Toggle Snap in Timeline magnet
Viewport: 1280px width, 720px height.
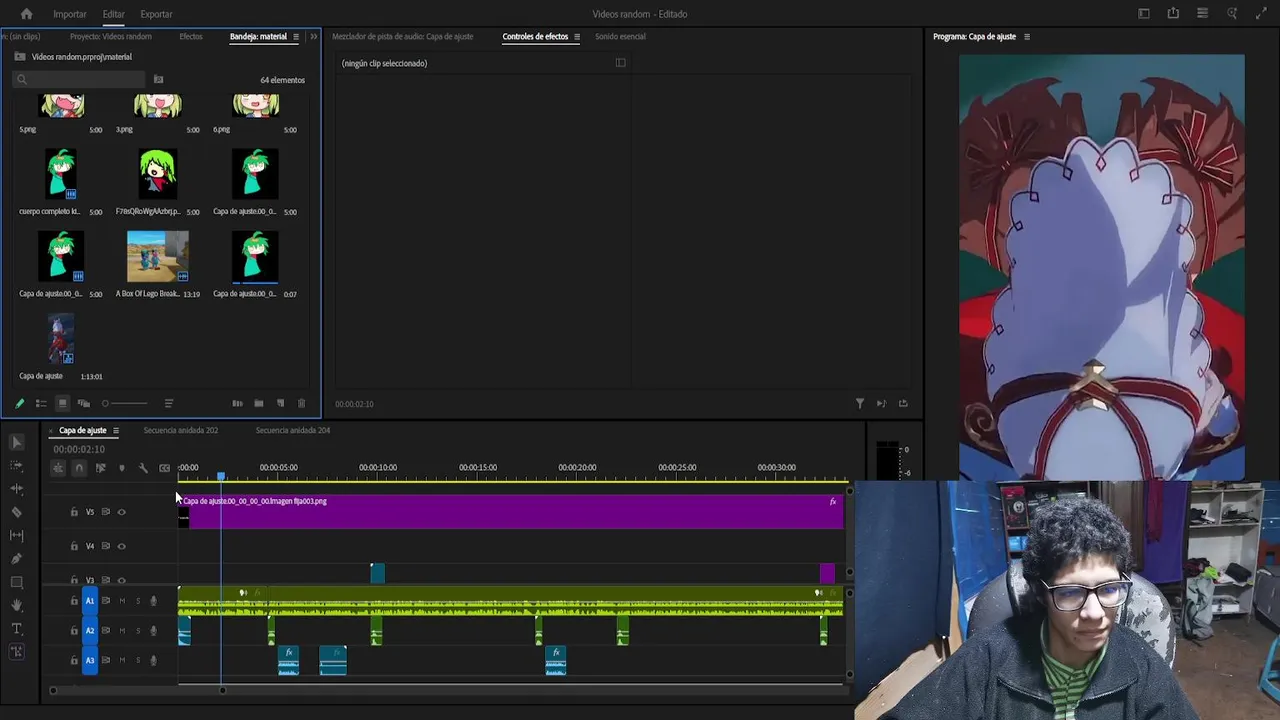[79, 468]
